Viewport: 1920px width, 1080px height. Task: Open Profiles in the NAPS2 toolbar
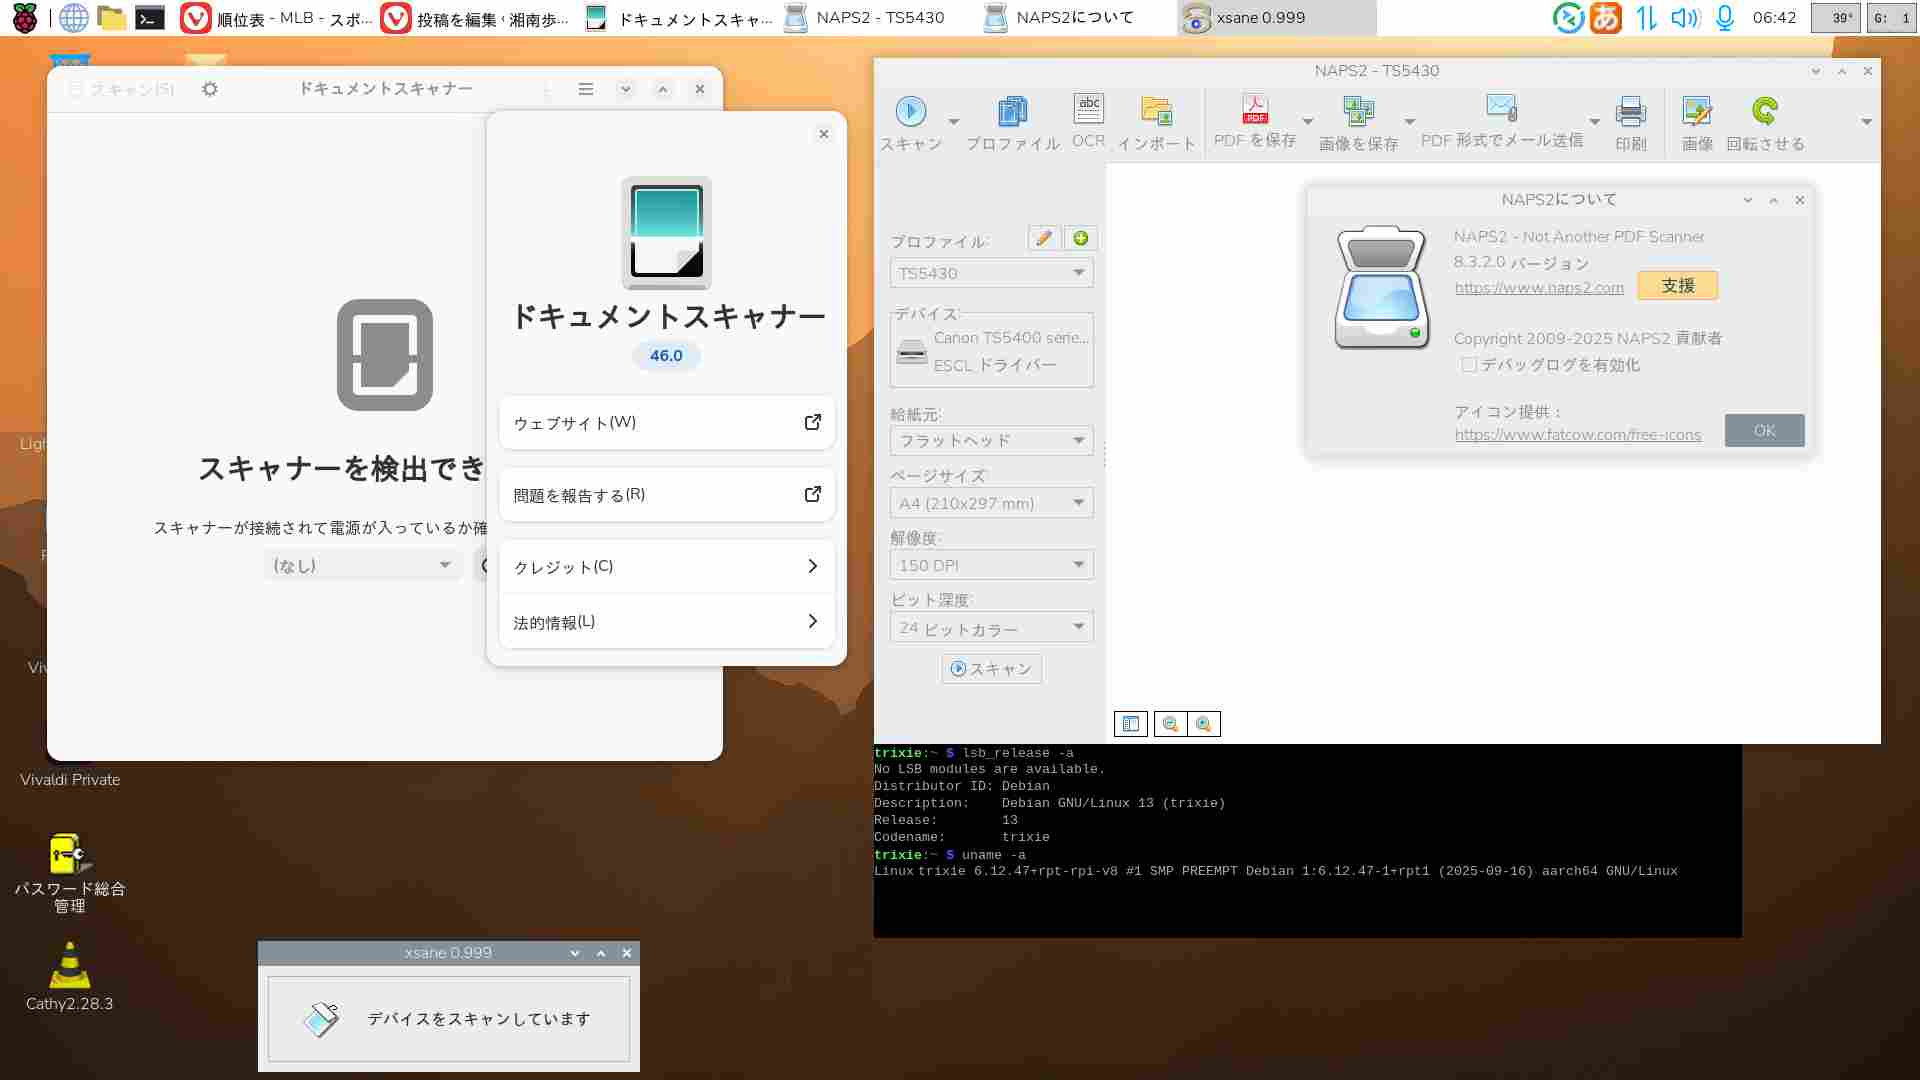click(1012, 124)
